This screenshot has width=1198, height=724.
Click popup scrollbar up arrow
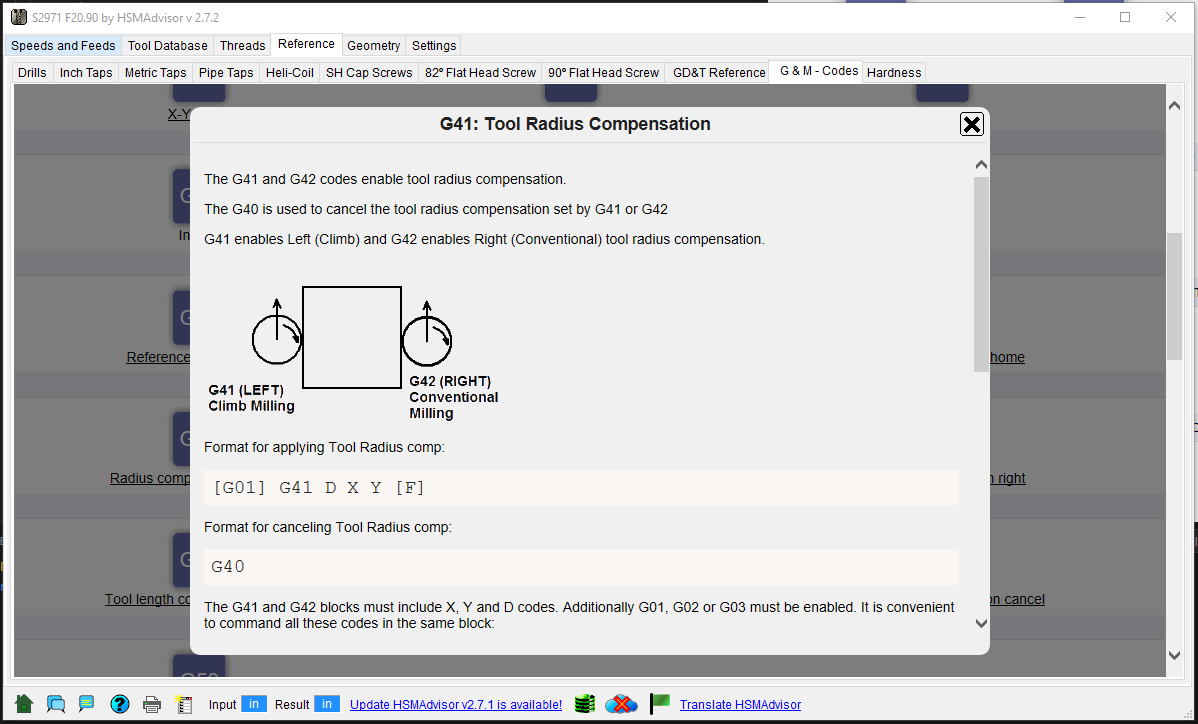(x=981, y=165)
